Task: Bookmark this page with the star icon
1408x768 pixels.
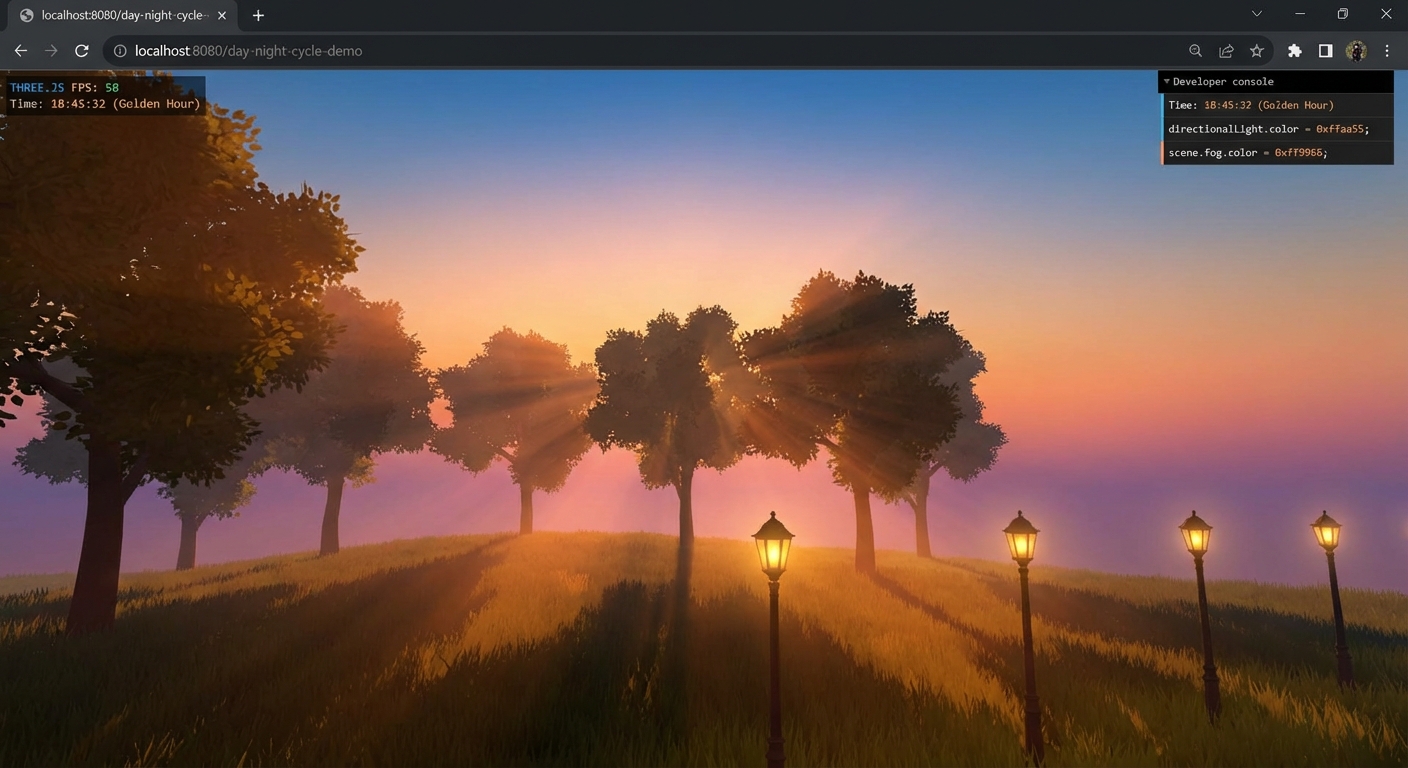Action: coord(1257,51)
